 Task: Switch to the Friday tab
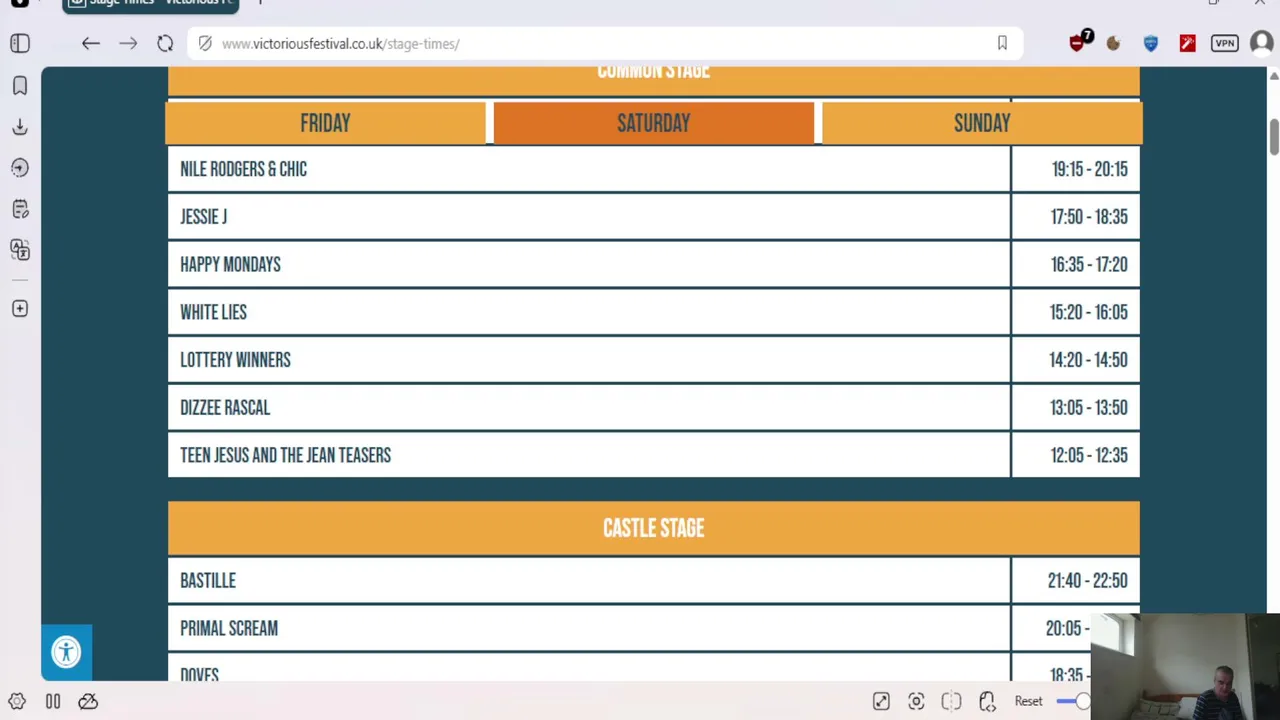pos(325,123)
